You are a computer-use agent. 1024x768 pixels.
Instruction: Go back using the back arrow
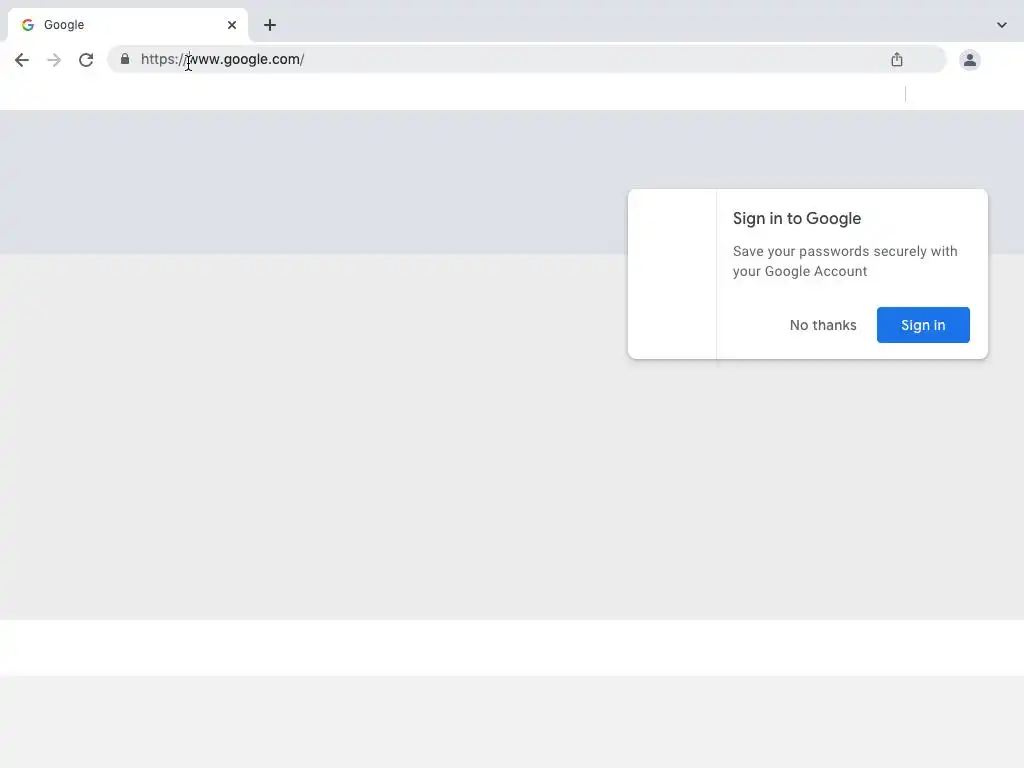pos(22,60)
